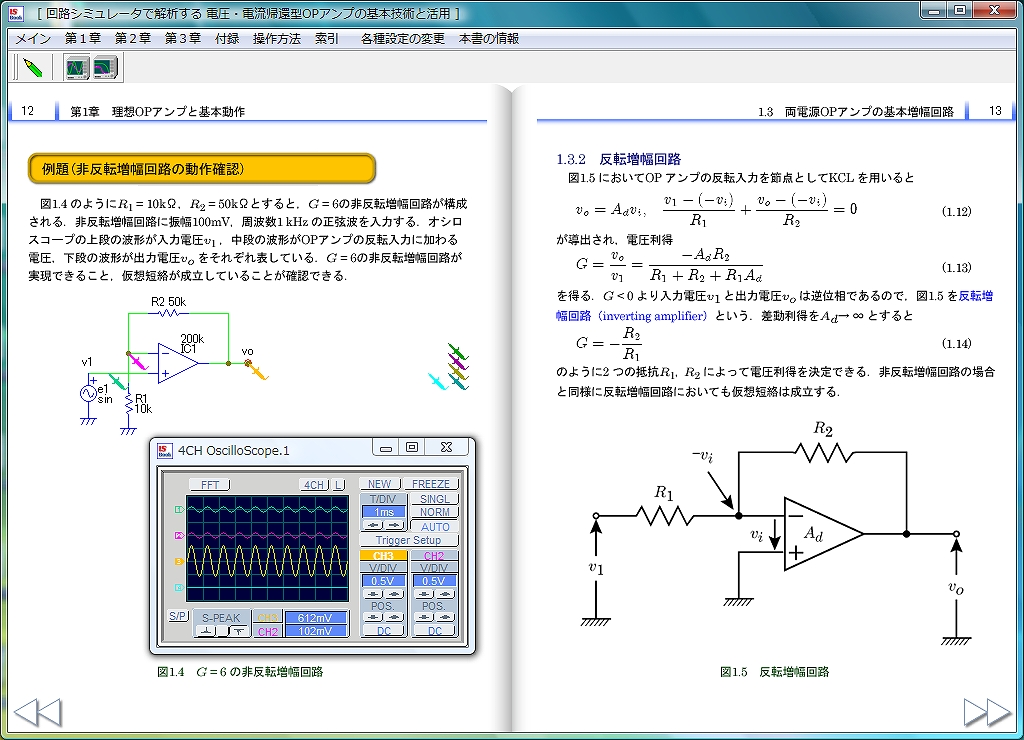Image resolution: width=1024 pixels, height=740 pixels.
Task: Click the R1 10k resistor in schematic
Action: pyautogui.click(x=129, y=404)
